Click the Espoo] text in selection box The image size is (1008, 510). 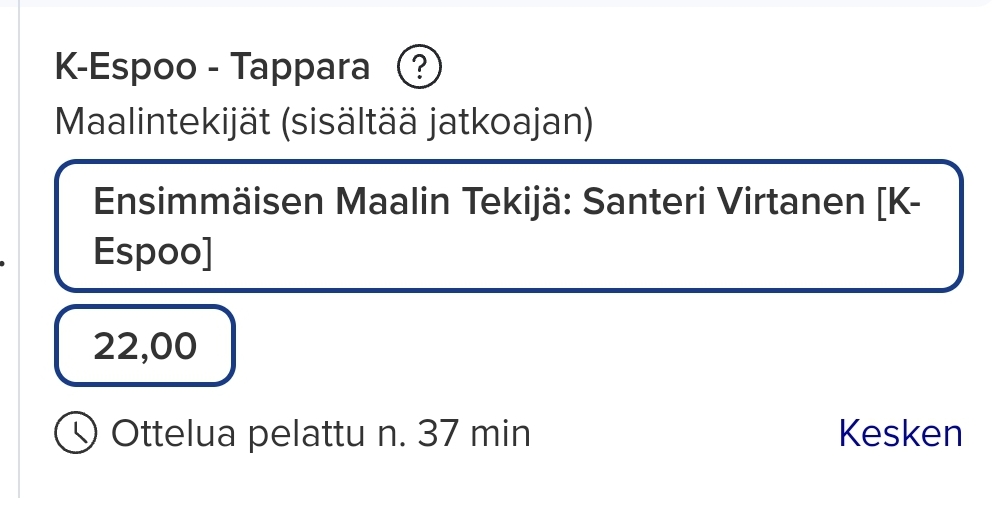coord(152,251)
